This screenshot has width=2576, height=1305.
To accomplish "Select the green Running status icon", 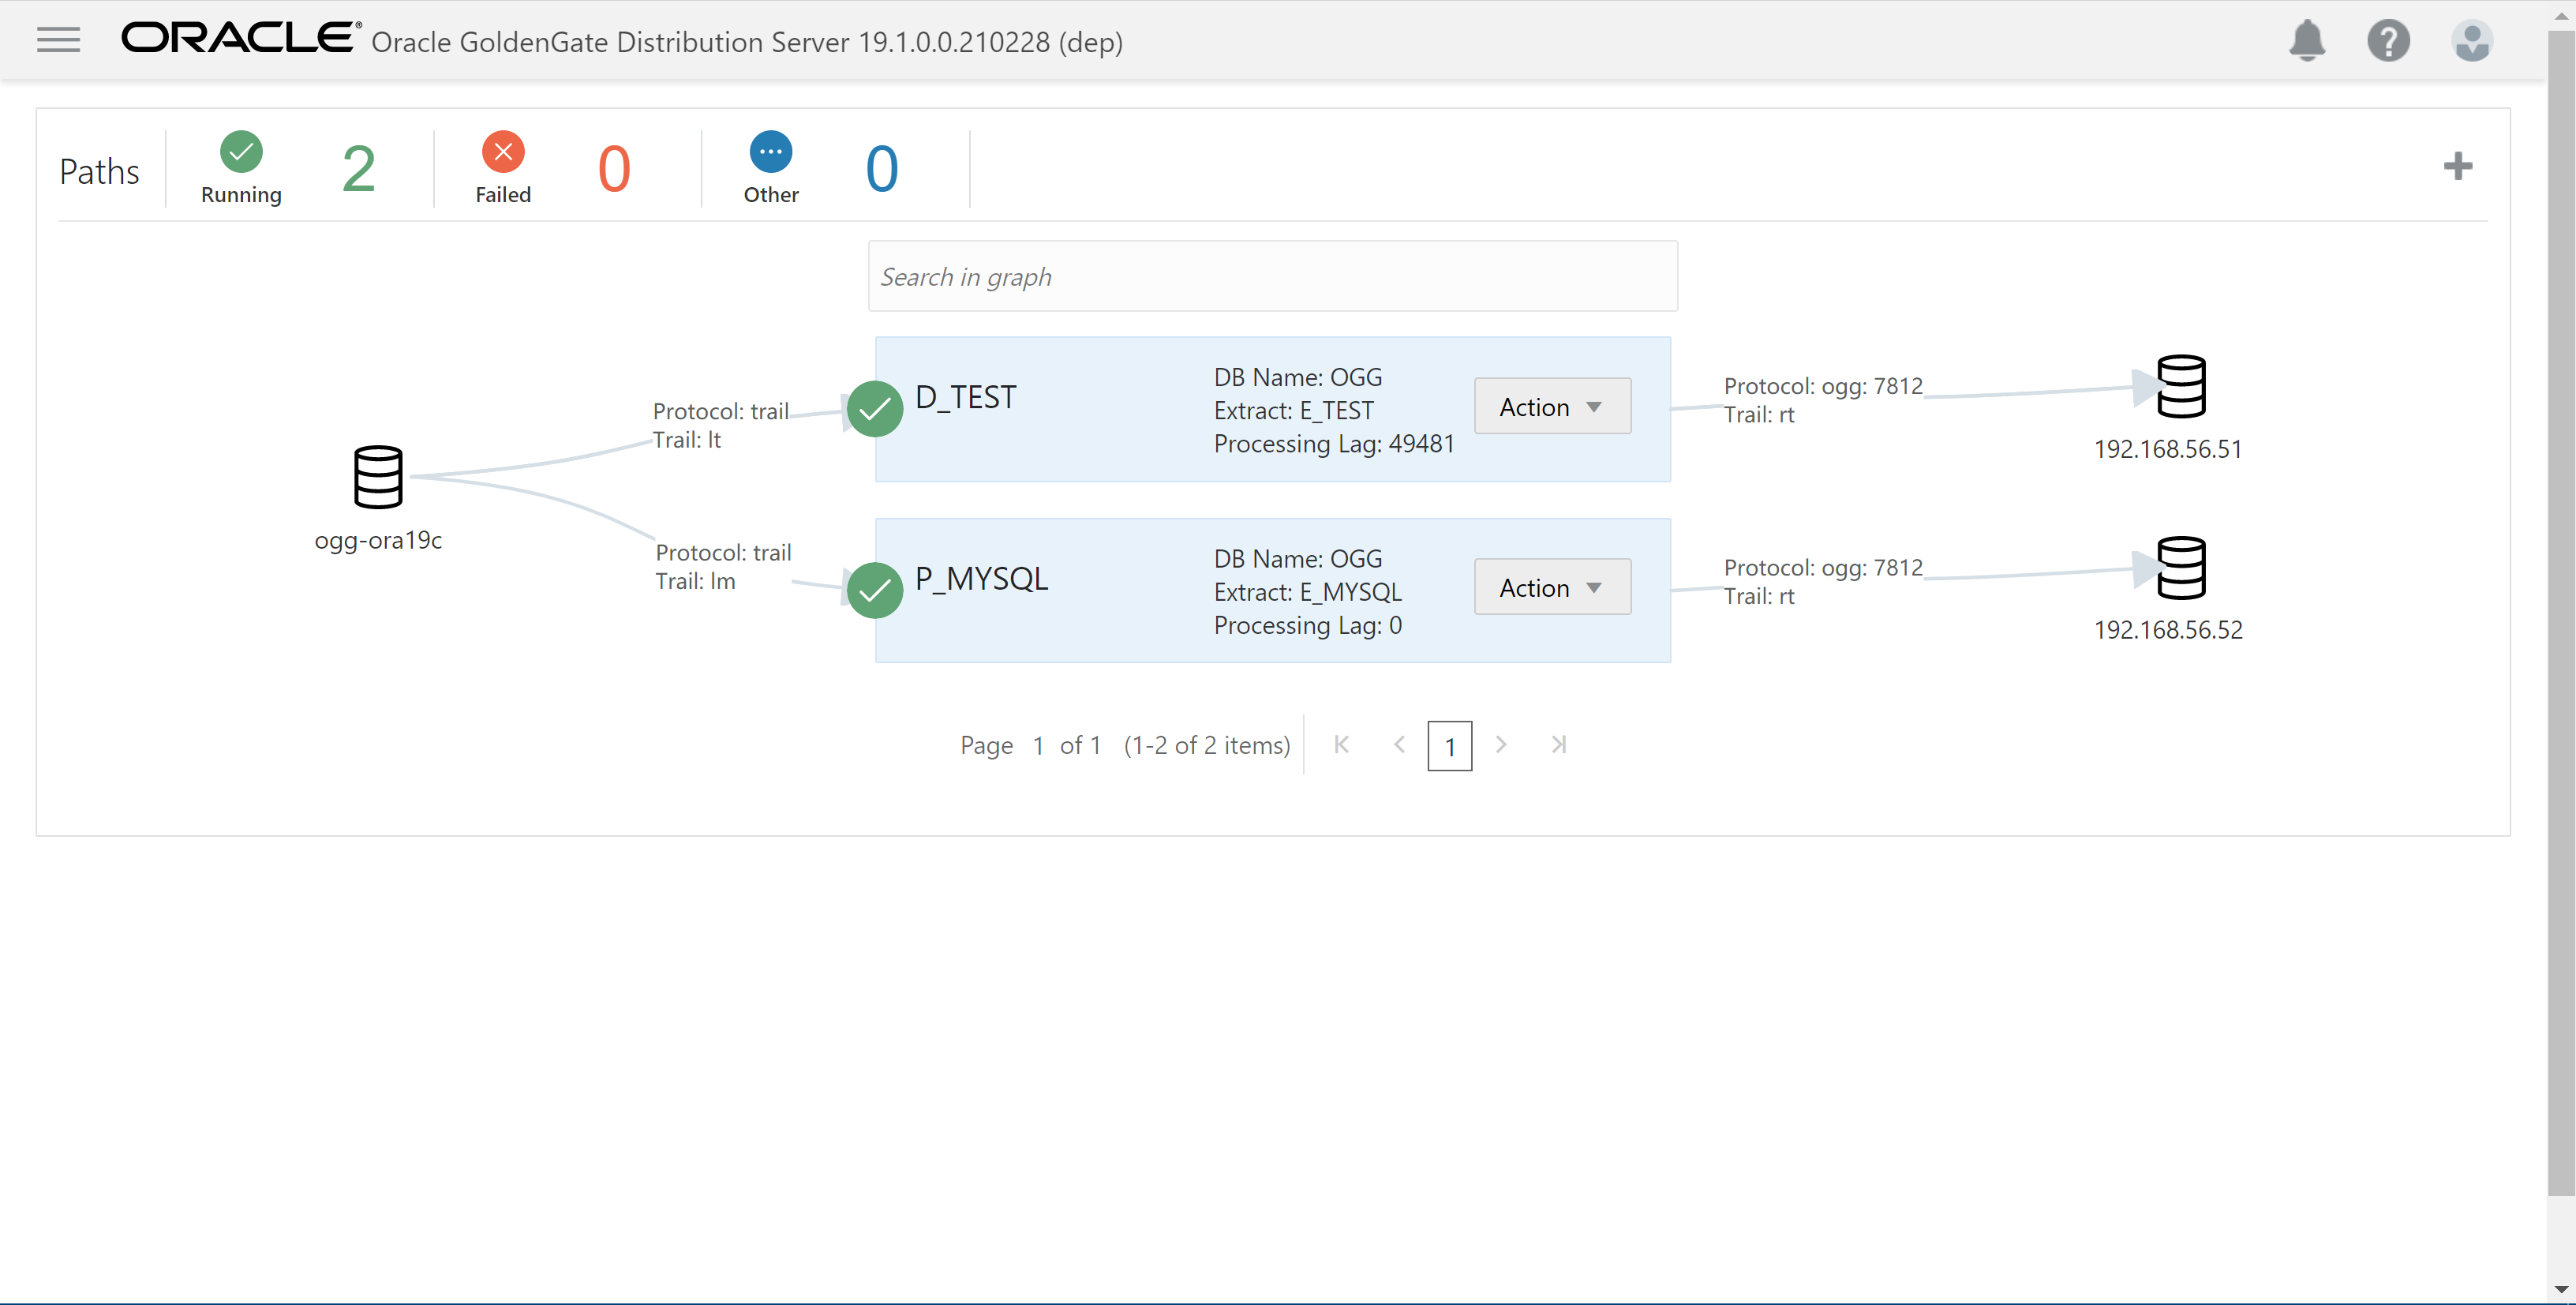I will coord(241,152).
